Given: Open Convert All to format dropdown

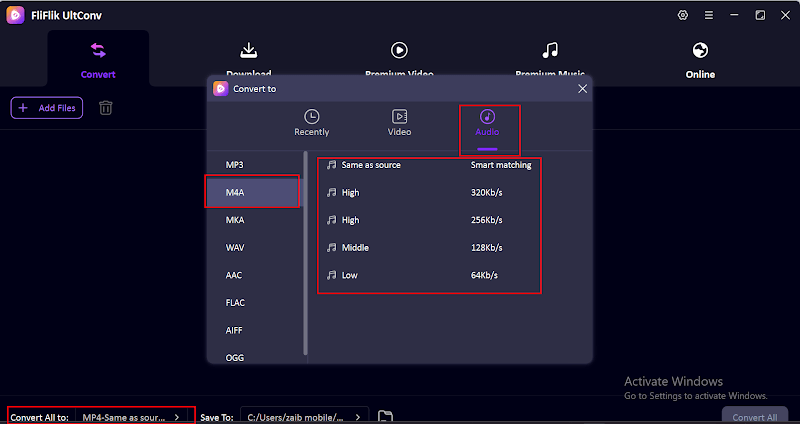Looking at the screenshot, I should (x=131, y=417).
